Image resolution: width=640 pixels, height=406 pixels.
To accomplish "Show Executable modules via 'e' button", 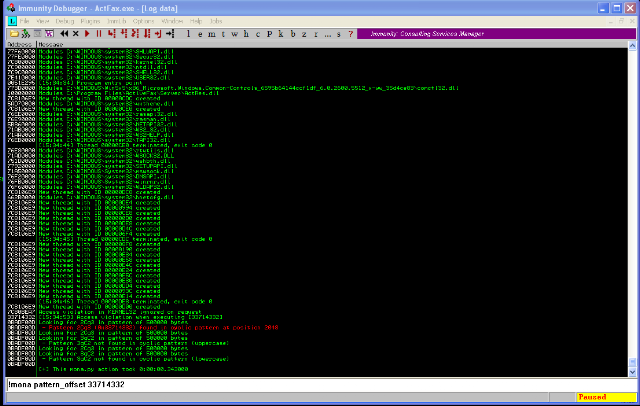I will (x=200, y=34).
